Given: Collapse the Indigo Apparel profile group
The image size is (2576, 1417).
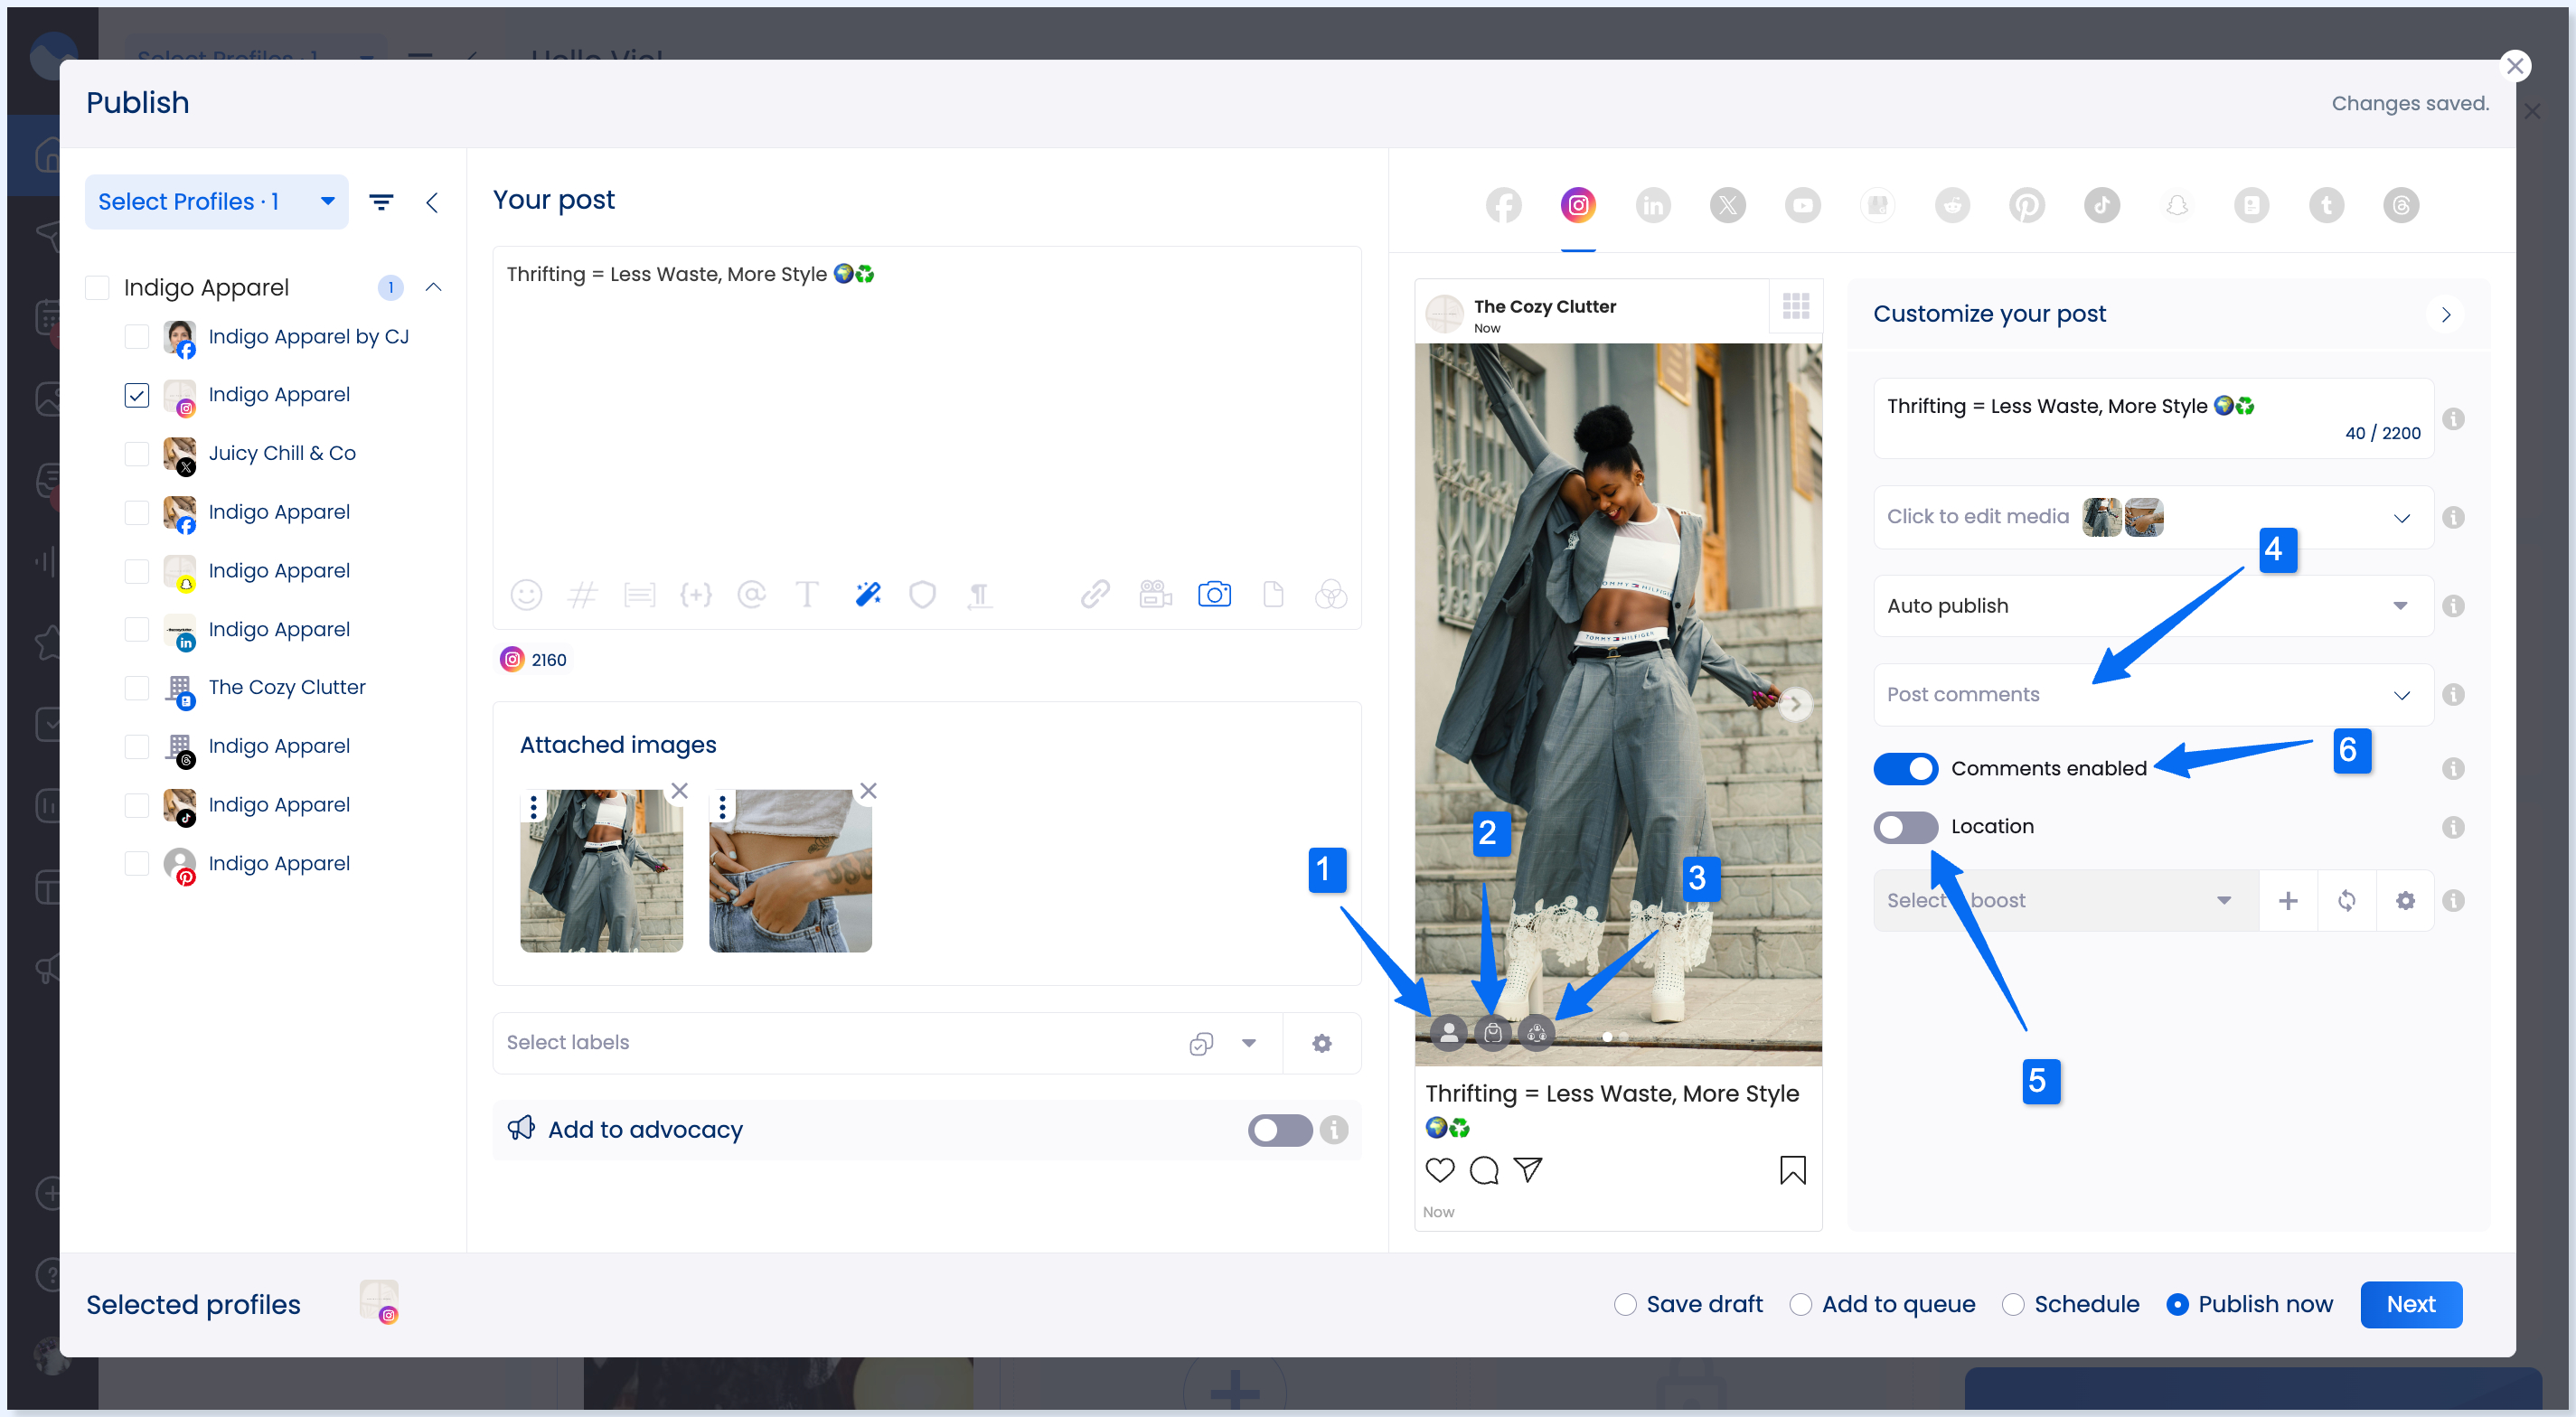Looking at the screenshot, I should click(x=433, y=288).
